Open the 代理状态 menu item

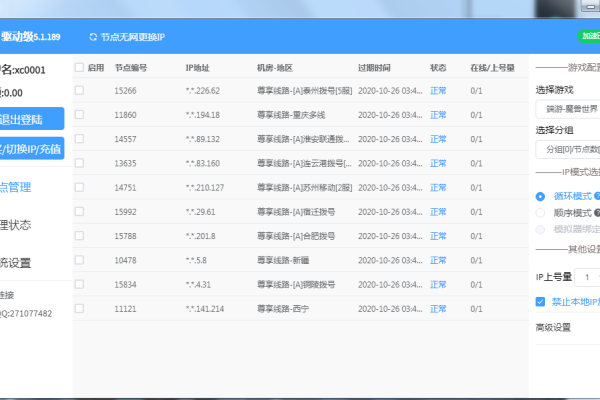click(x=16, y=225)
